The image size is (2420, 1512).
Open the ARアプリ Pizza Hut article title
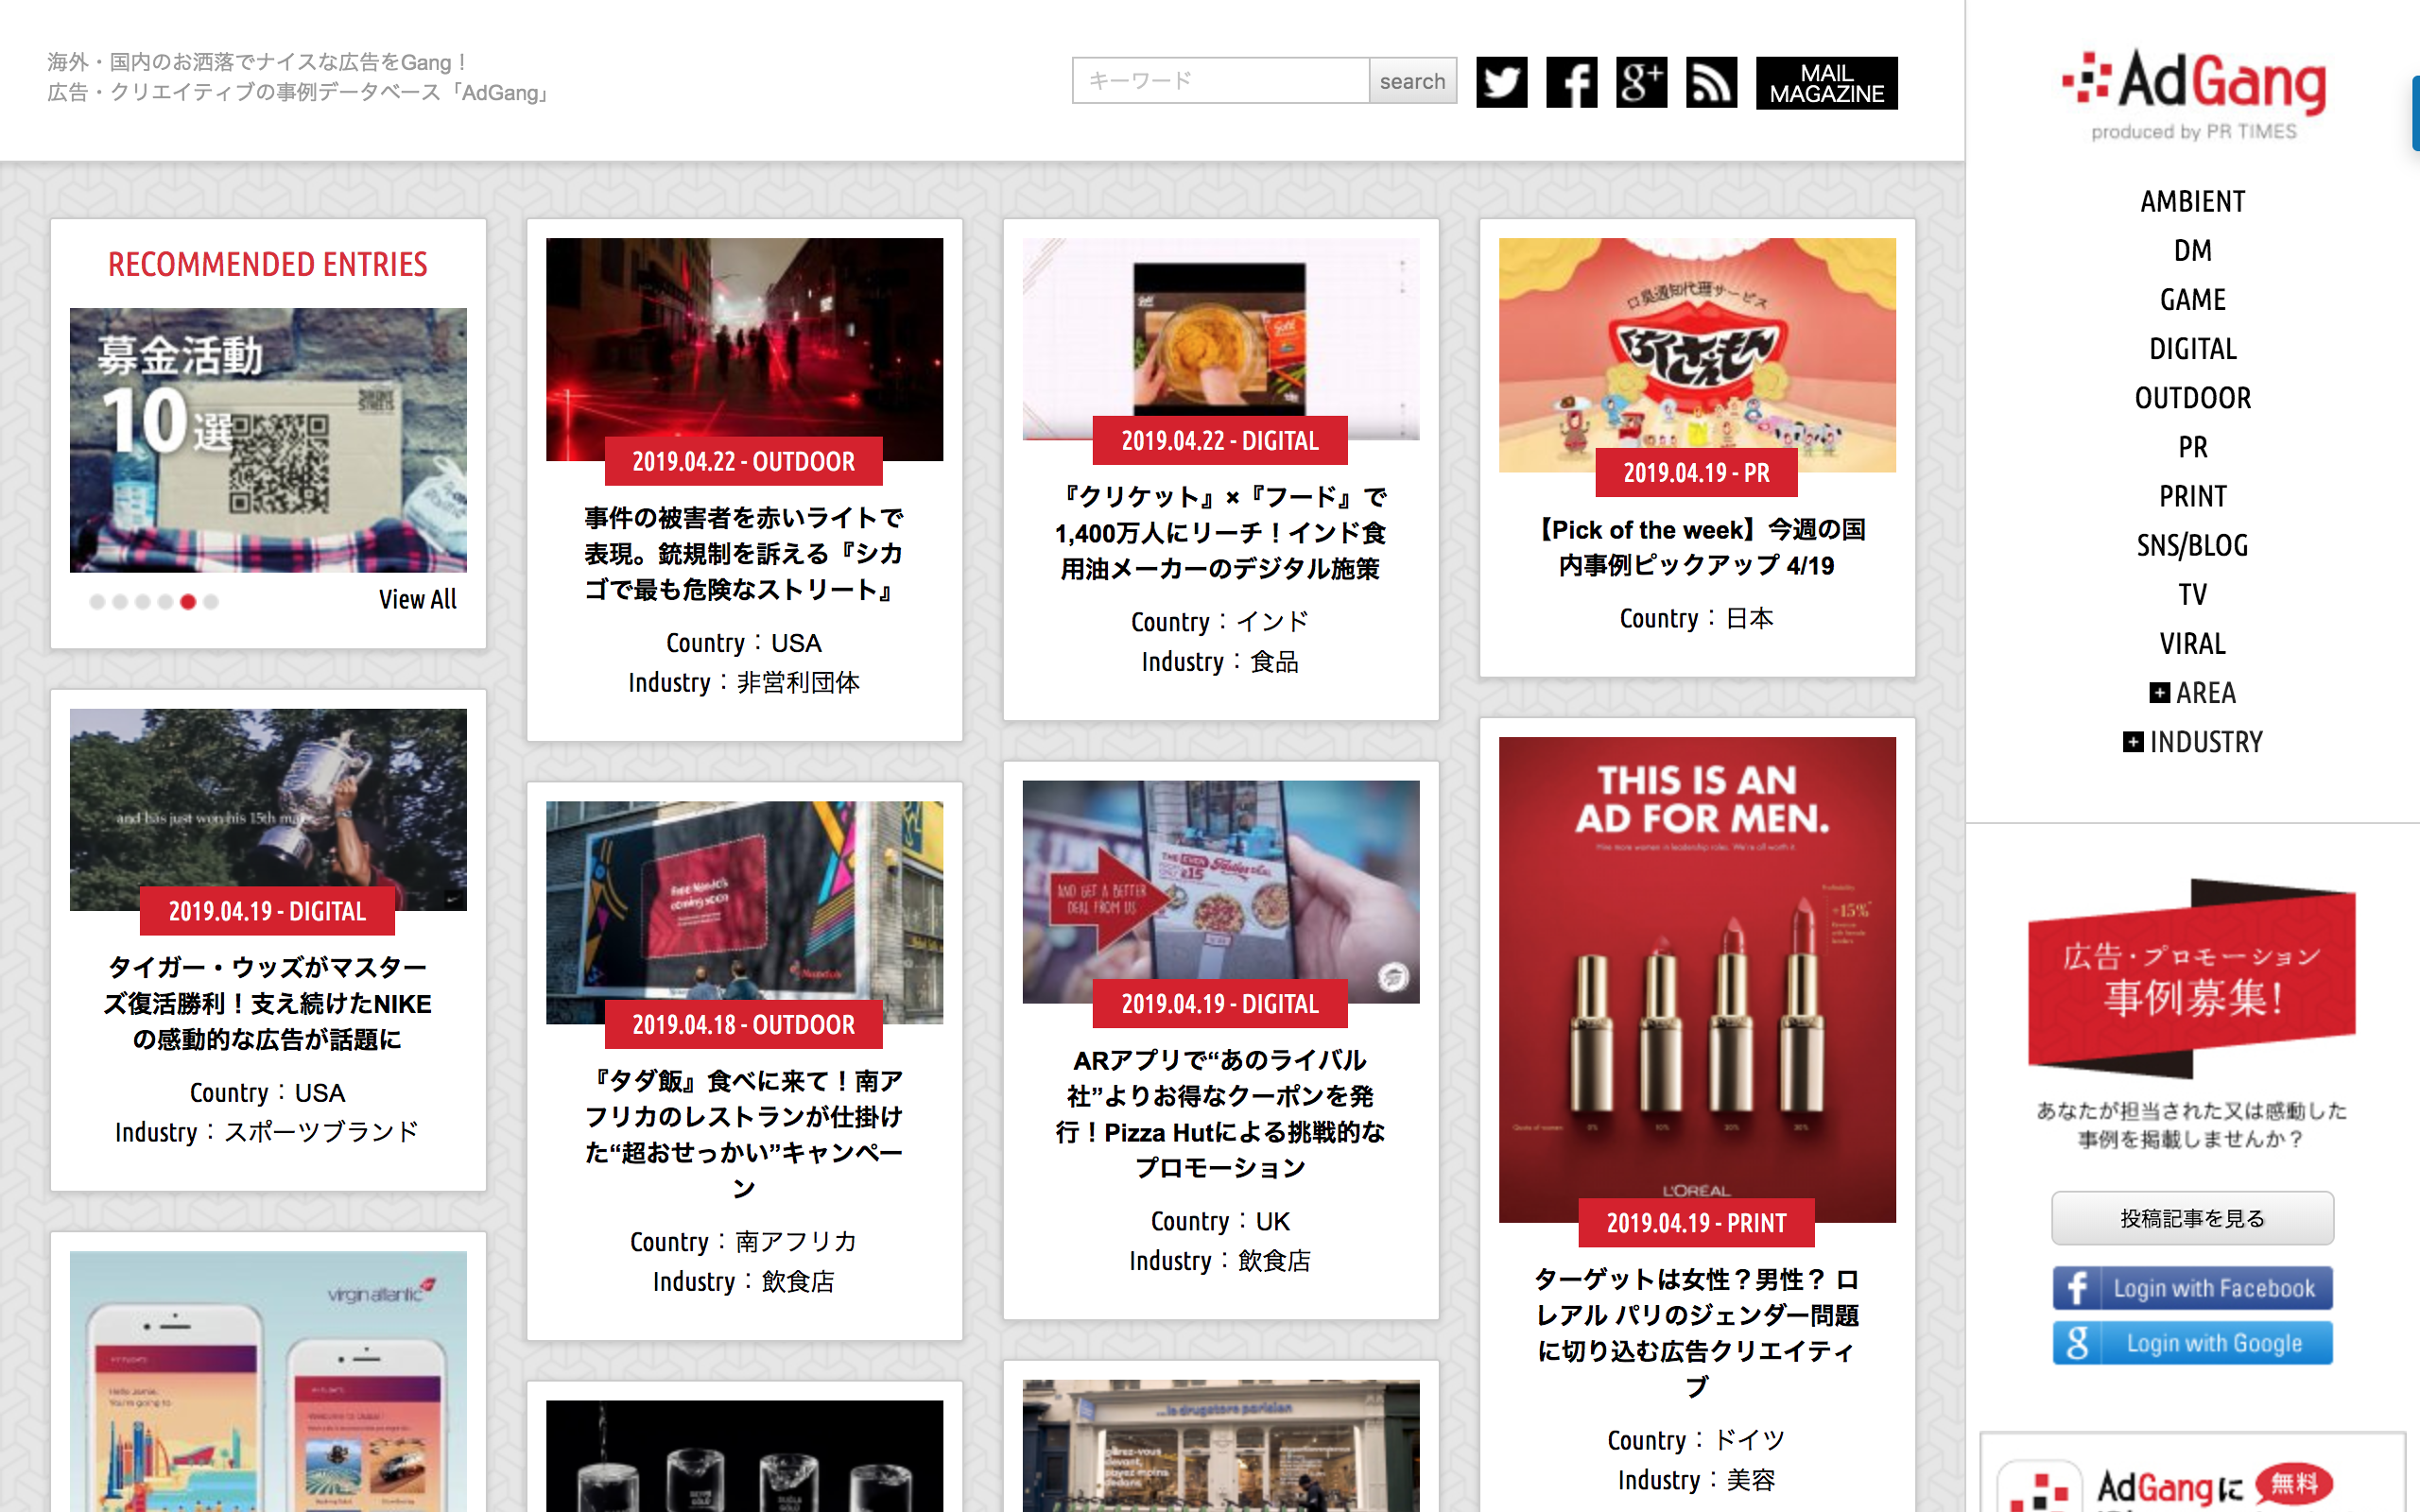coord(1220,1113)
